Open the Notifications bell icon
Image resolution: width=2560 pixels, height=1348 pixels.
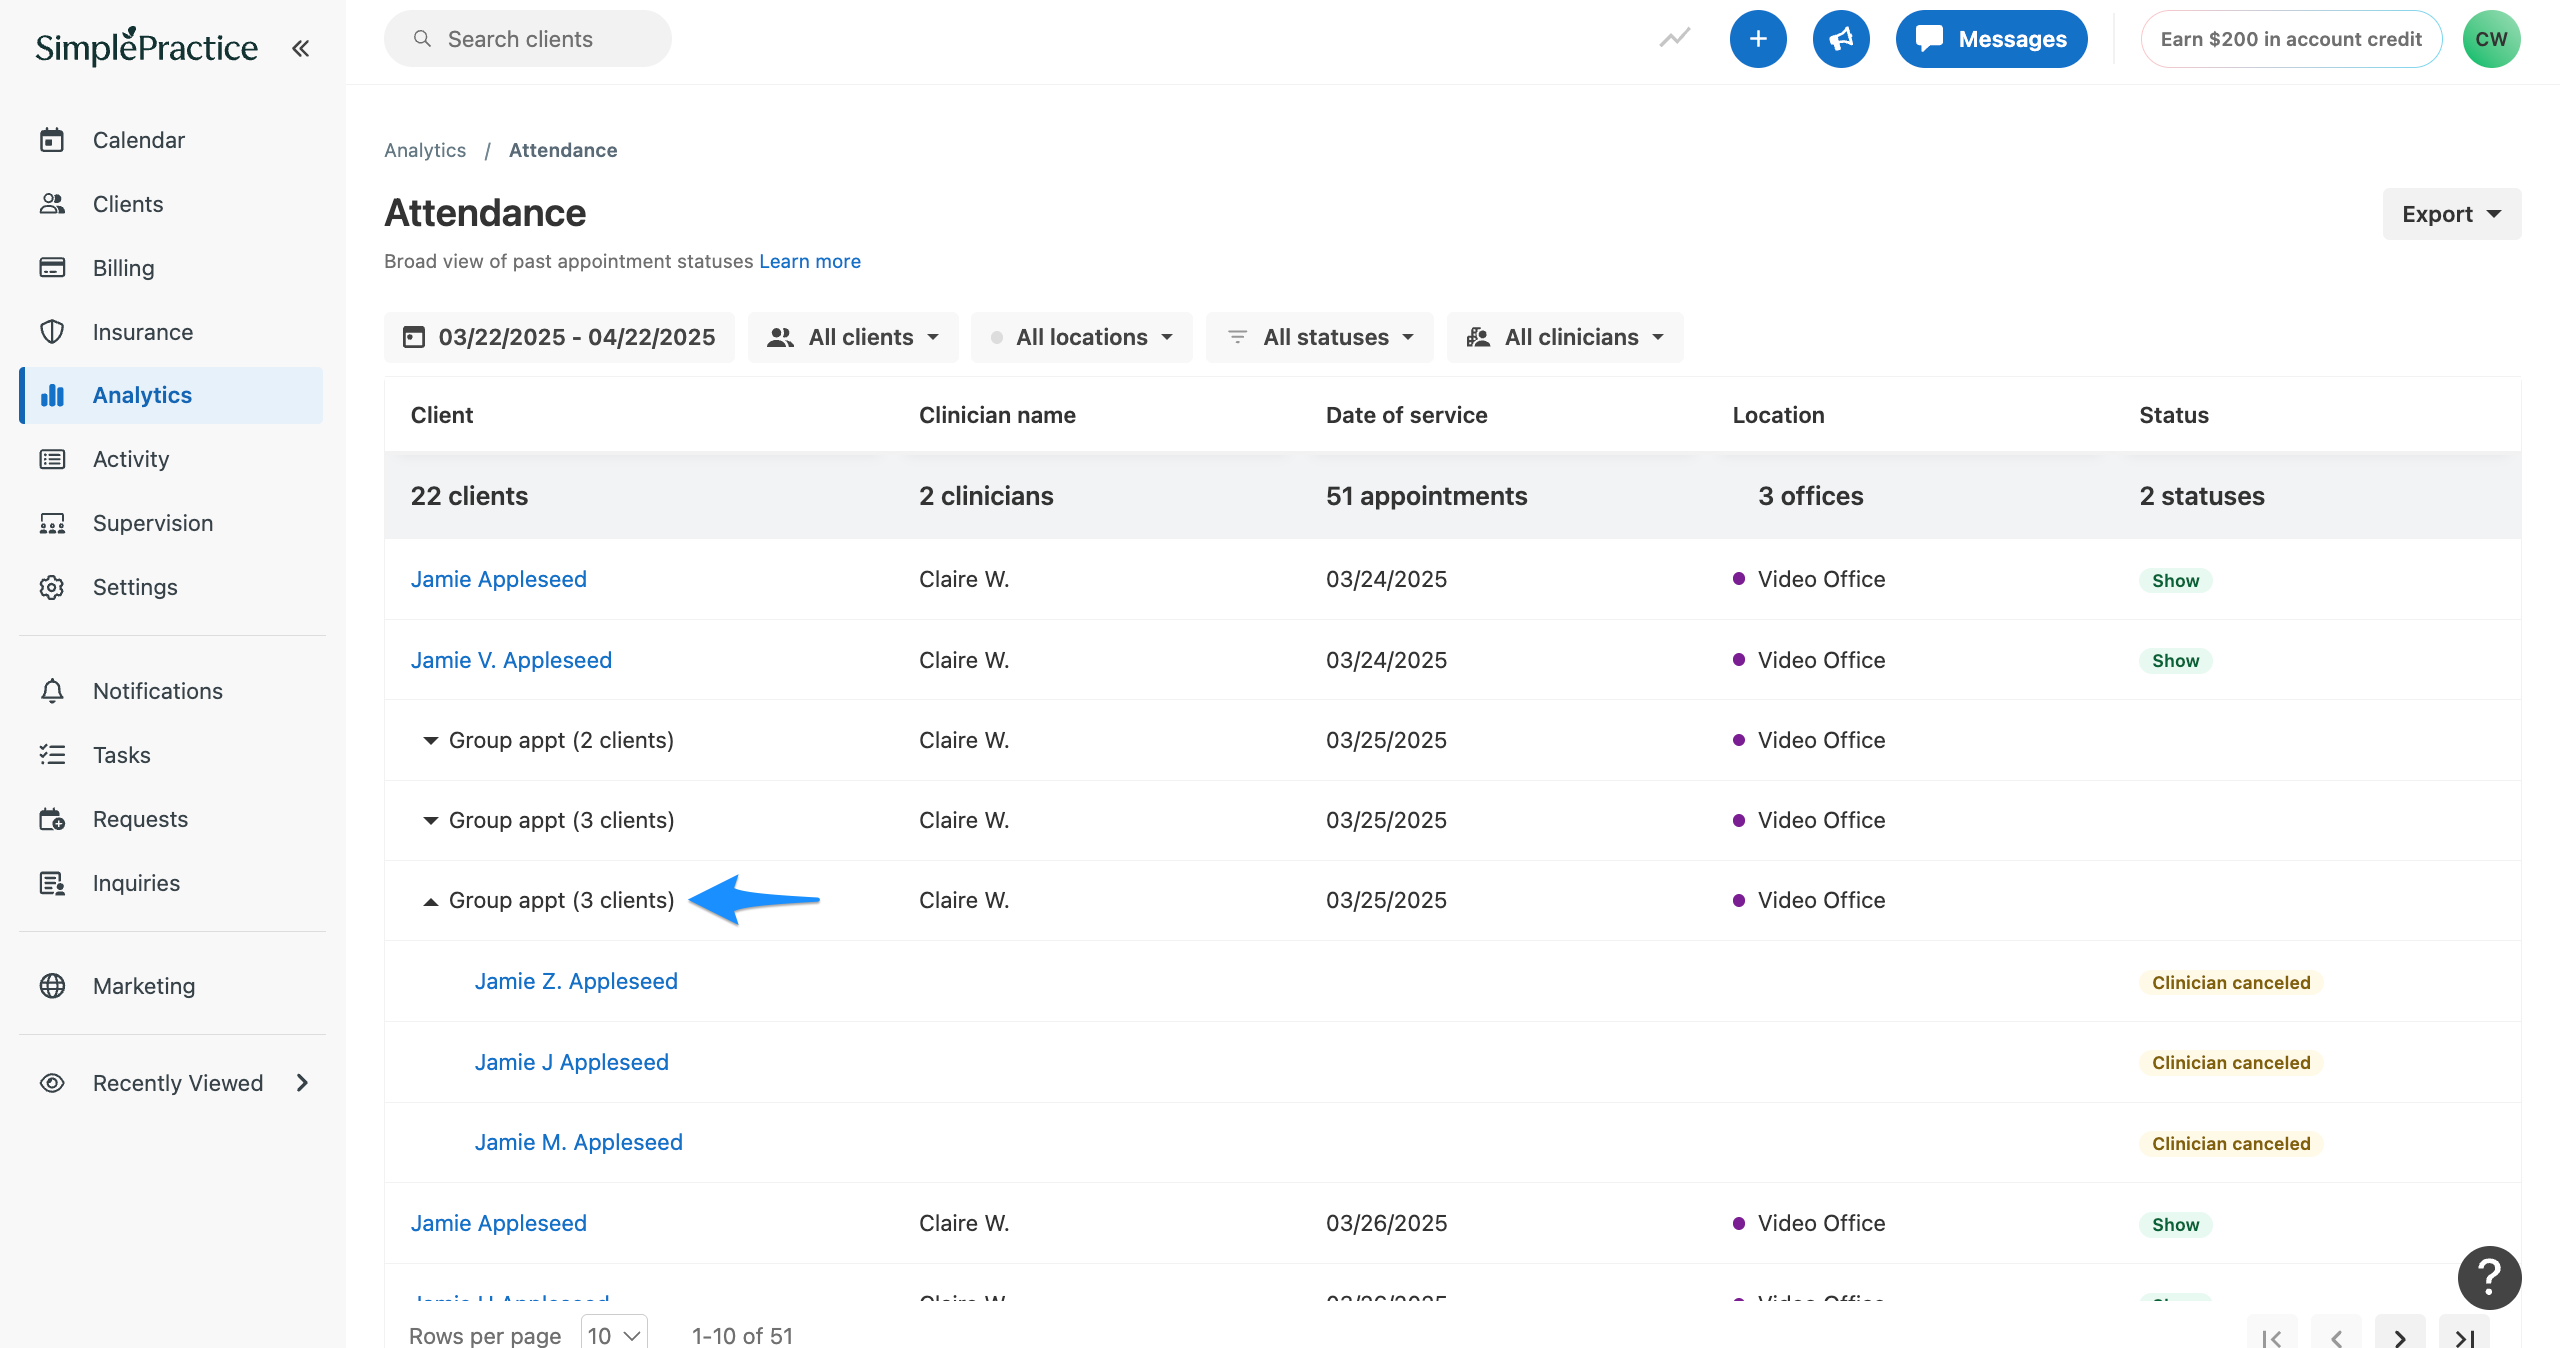(x=52, y=691)
